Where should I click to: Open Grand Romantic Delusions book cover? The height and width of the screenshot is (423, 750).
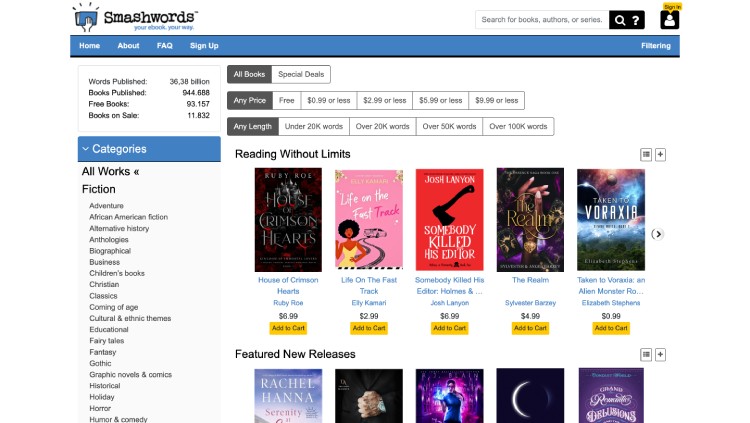(611, 396)
